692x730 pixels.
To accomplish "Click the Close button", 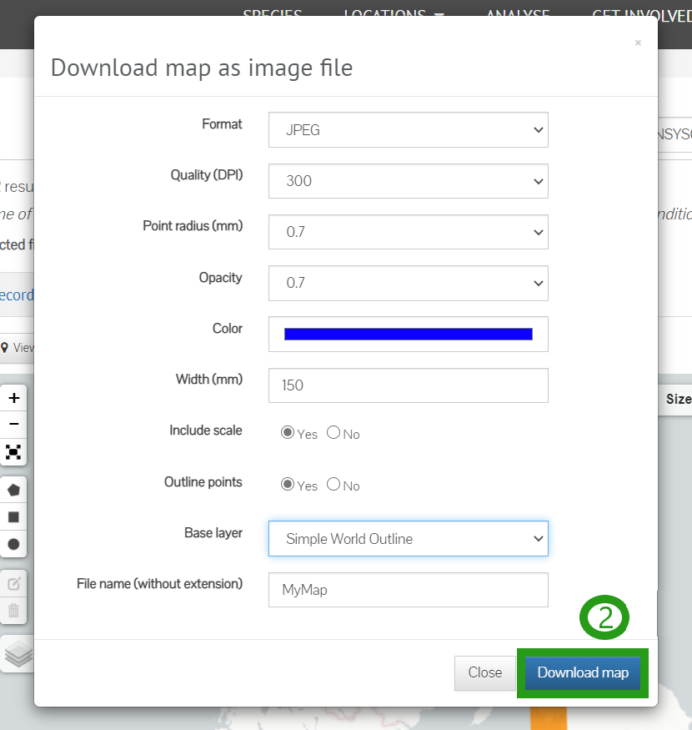I will click(485, 673).
